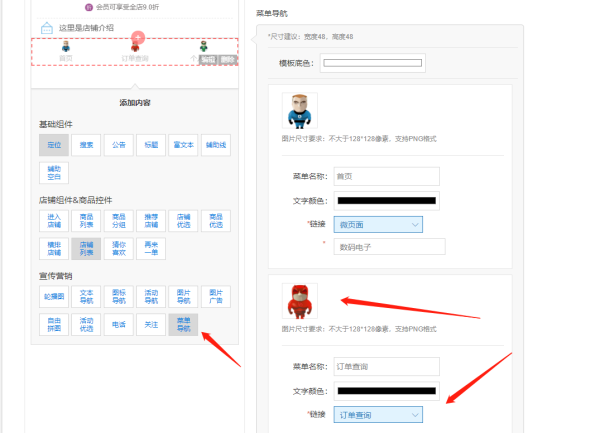Add the 菜单导航 component
The width and height of the screenshot is (600, 433).
click(183, 323)
